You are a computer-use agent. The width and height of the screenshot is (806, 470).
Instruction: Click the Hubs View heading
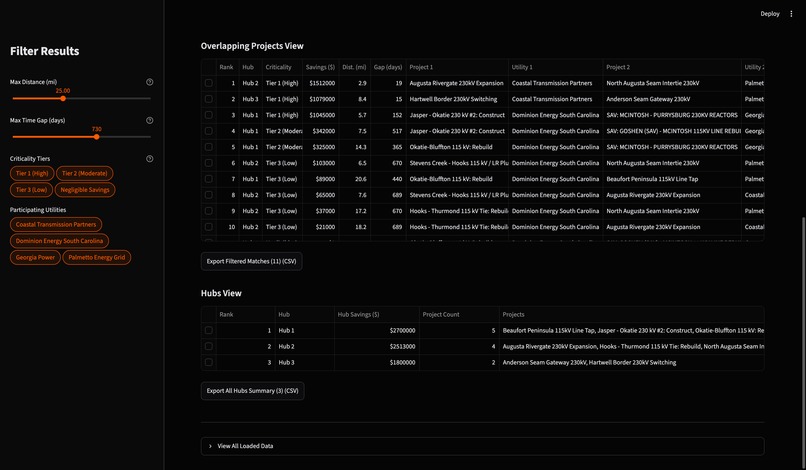click(x=221, y=293)
